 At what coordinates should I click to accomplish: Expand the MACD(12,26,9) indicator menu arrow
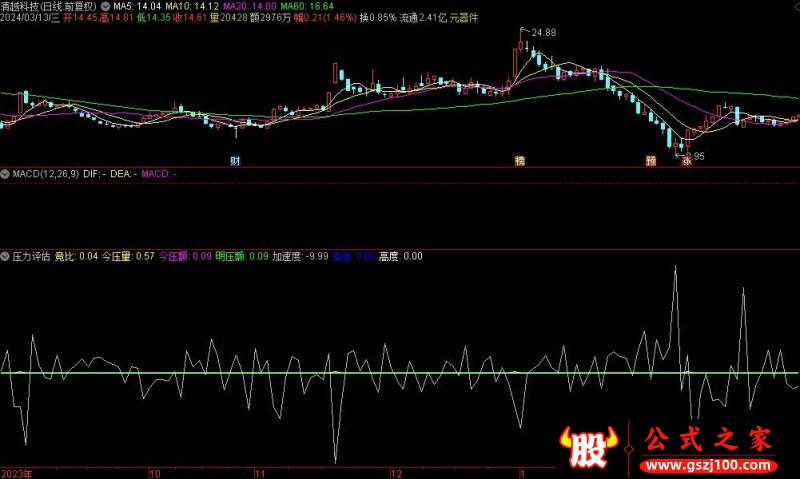[6, 174]
